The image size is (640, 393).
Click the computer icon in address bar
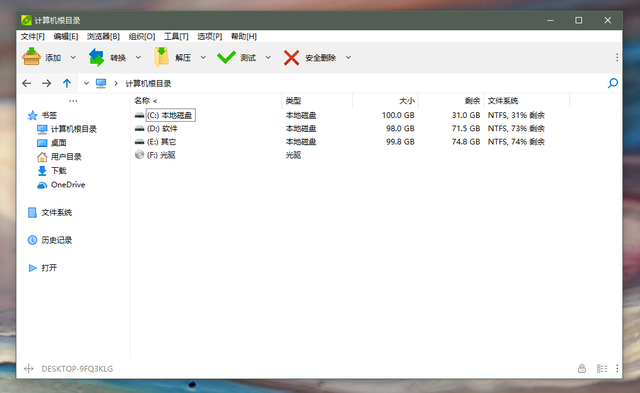coord(101,83)
